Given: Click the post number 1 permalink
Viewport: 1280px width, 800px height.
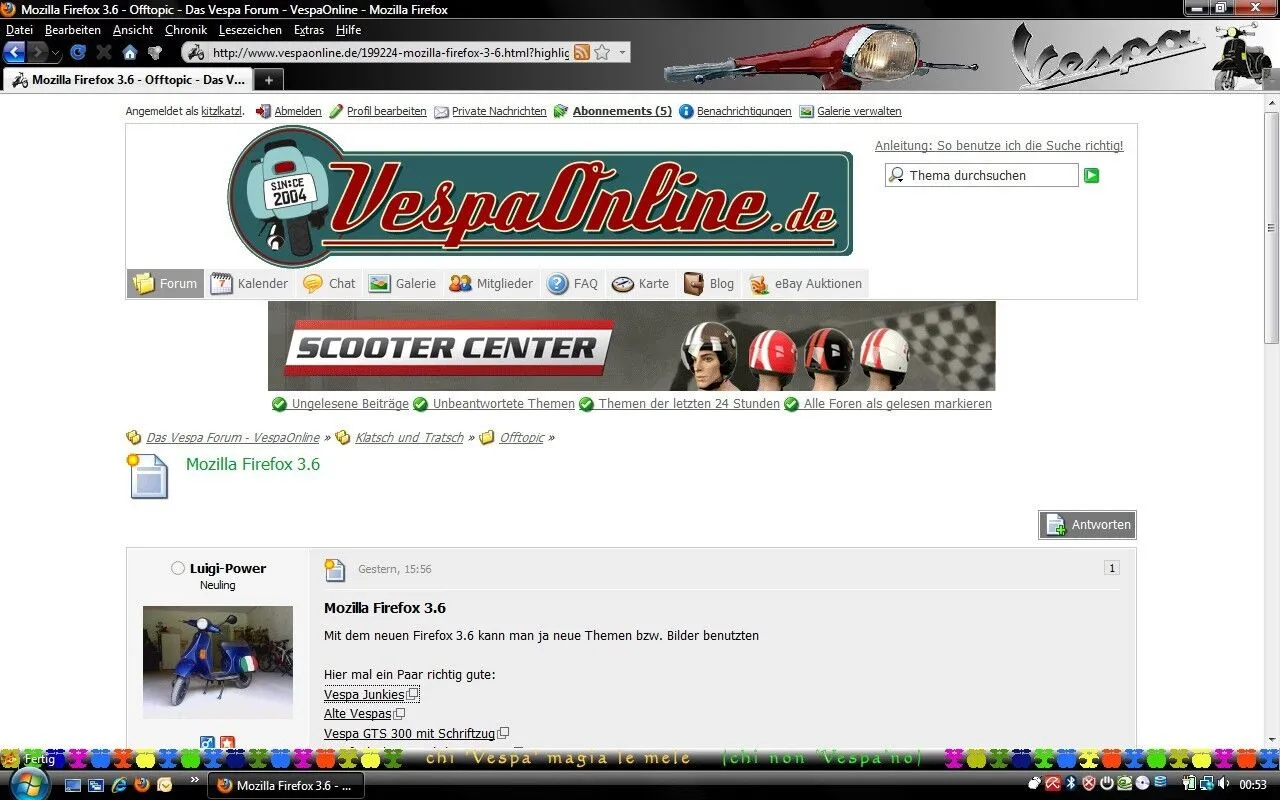Looking at the screenshot, I should [1111, 568].
